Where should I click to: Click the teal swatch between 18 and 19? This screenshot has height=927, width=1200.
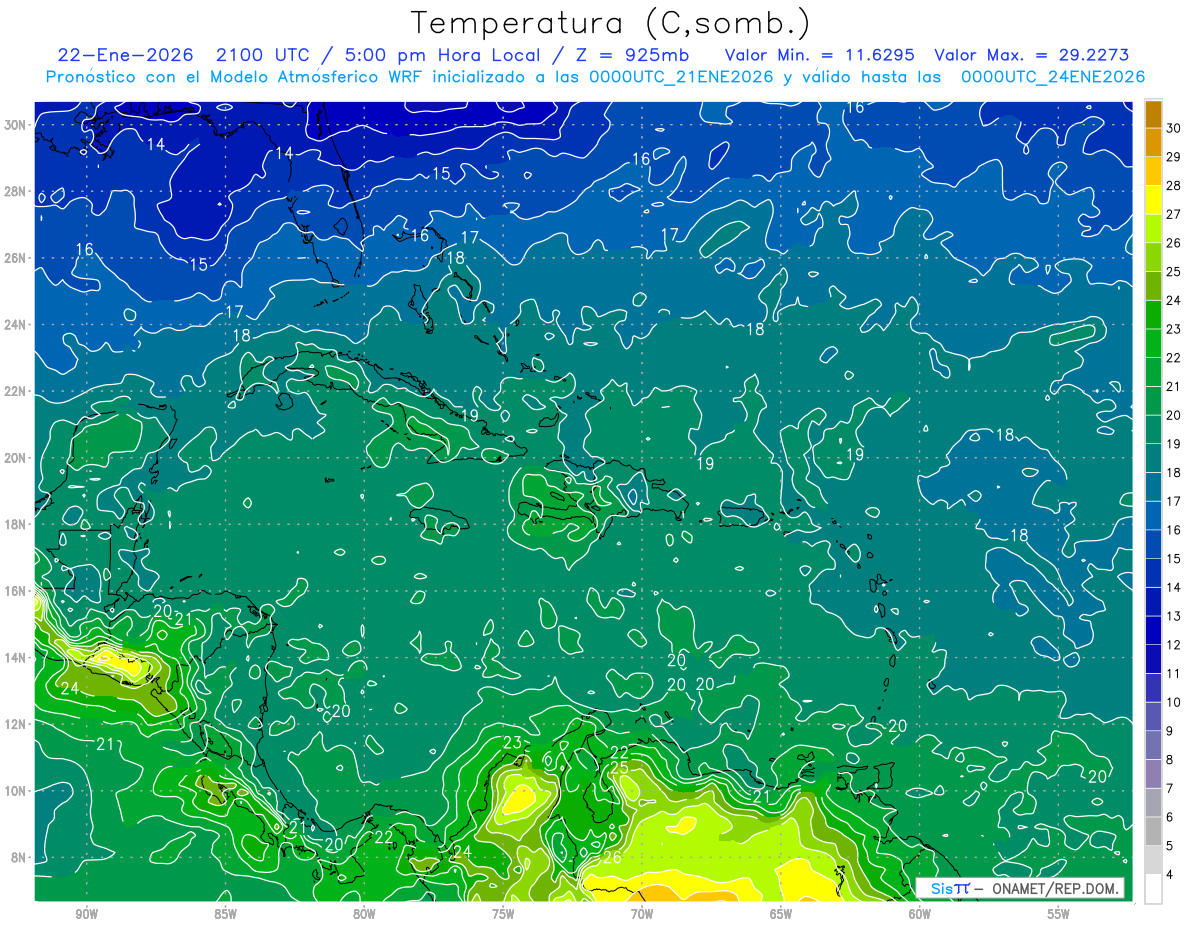[1153, 458]
